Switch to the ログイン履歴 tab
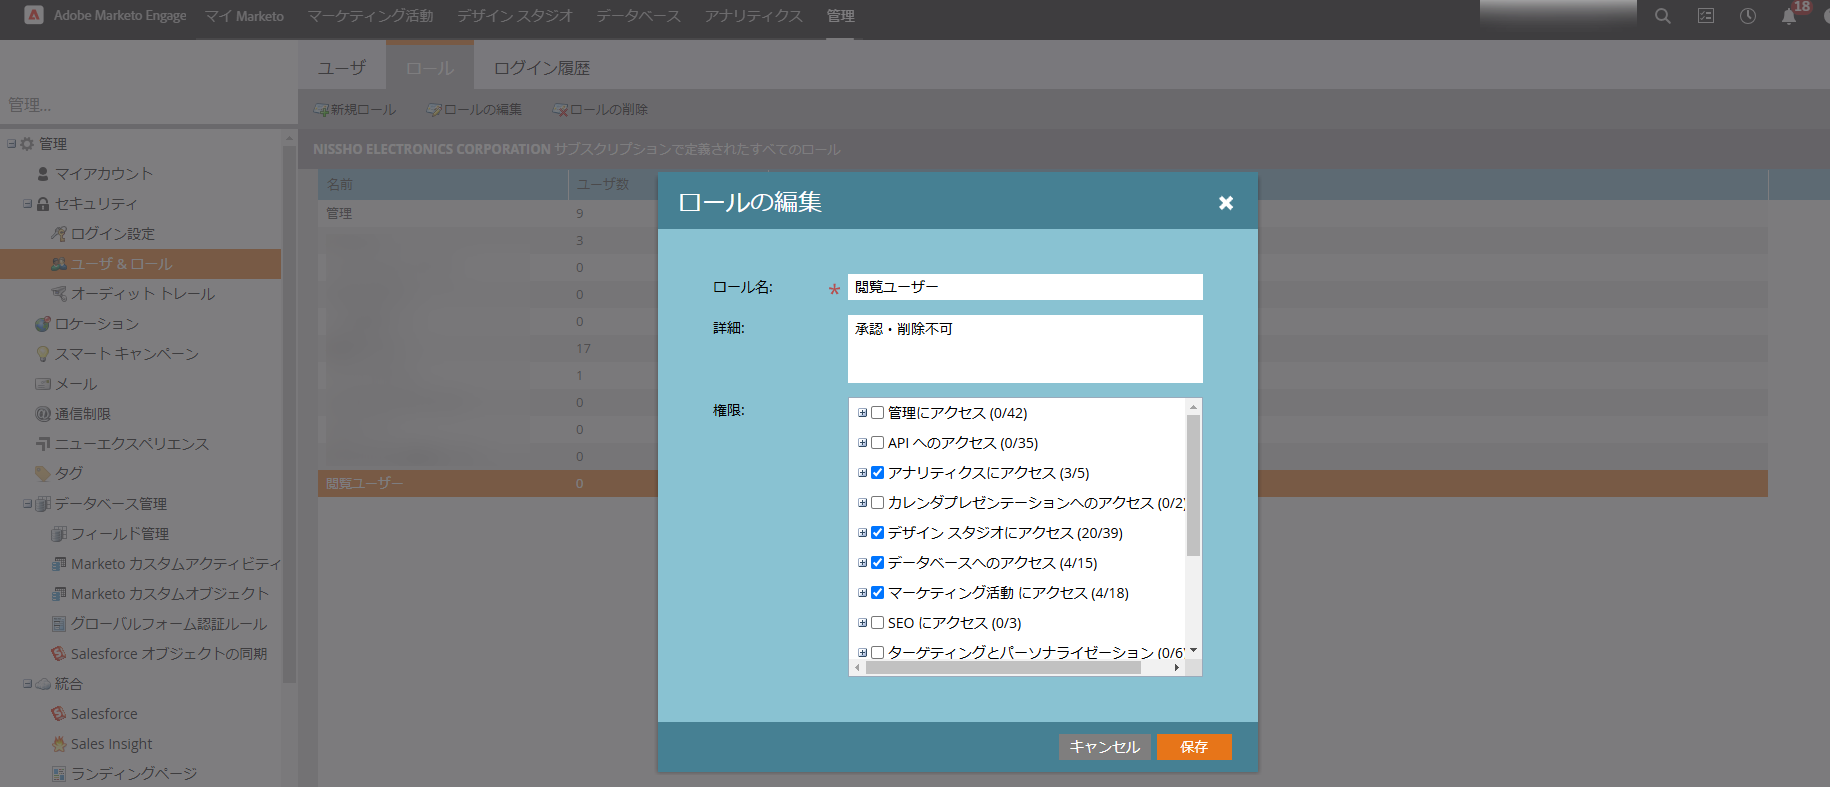1830x787 pixels. 542,68
